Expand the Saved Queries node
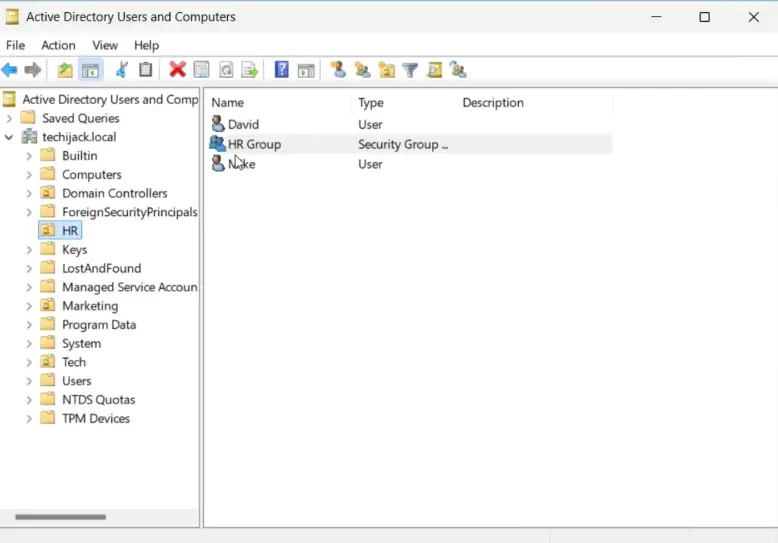778x543 pixels. [9, 119]
